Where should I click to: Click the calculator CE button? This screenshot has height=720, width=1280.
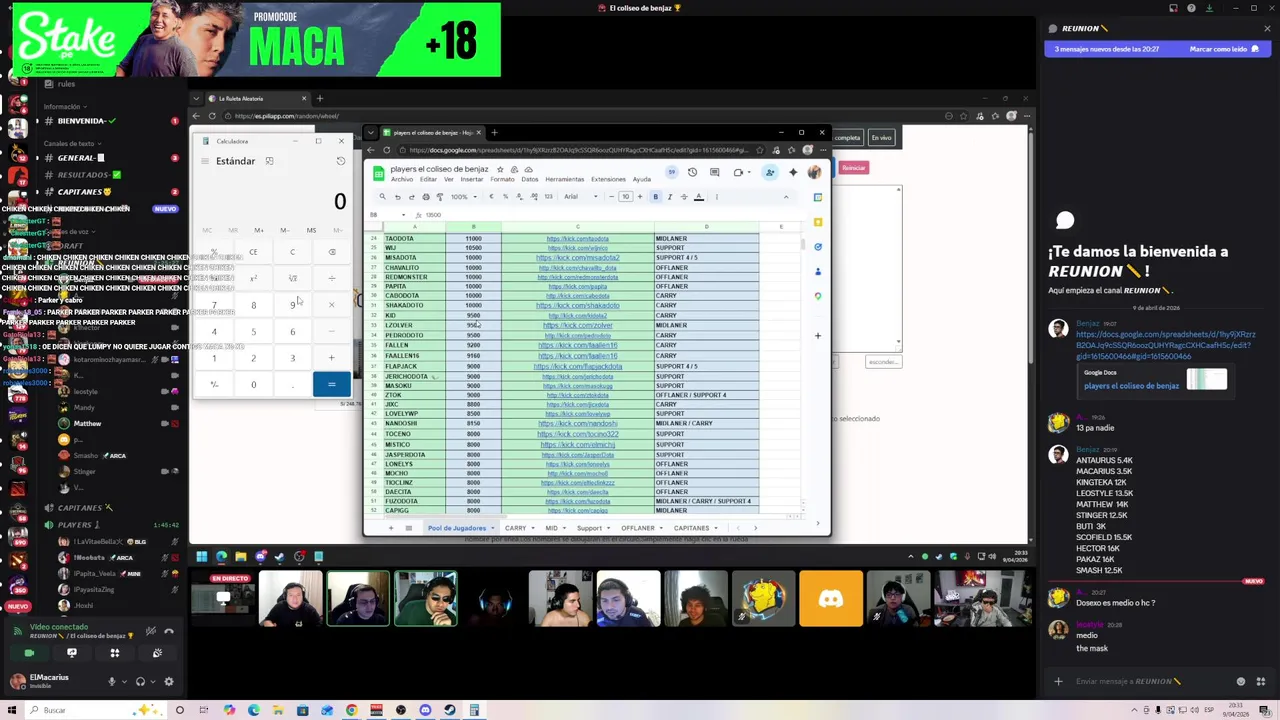pyautogui.click(x=254, y=252)
